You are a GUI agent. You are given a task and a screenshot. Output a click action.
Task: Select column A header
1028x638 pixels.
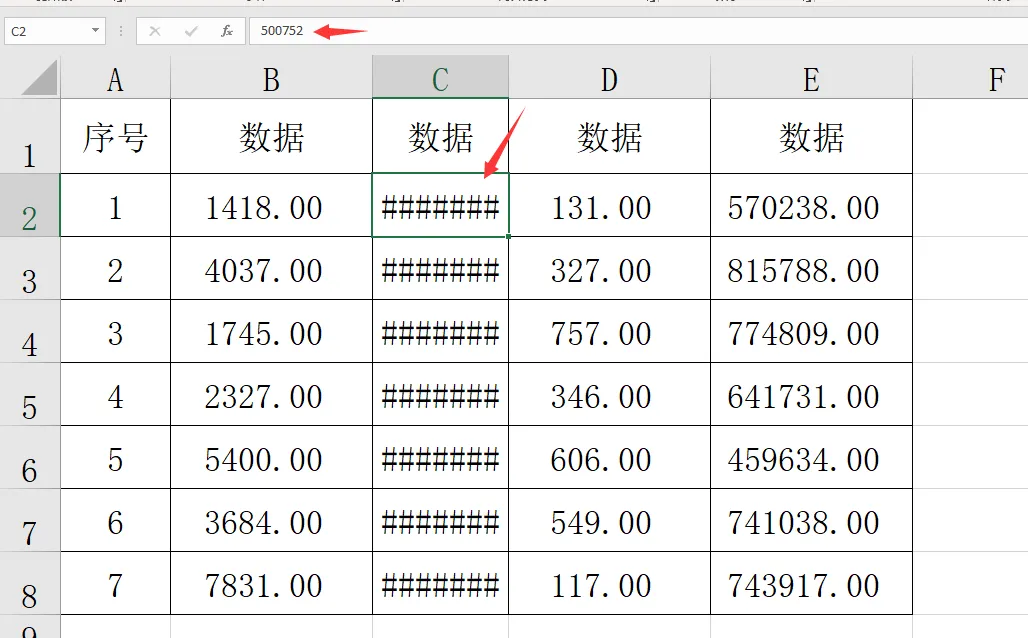[115, 78]
